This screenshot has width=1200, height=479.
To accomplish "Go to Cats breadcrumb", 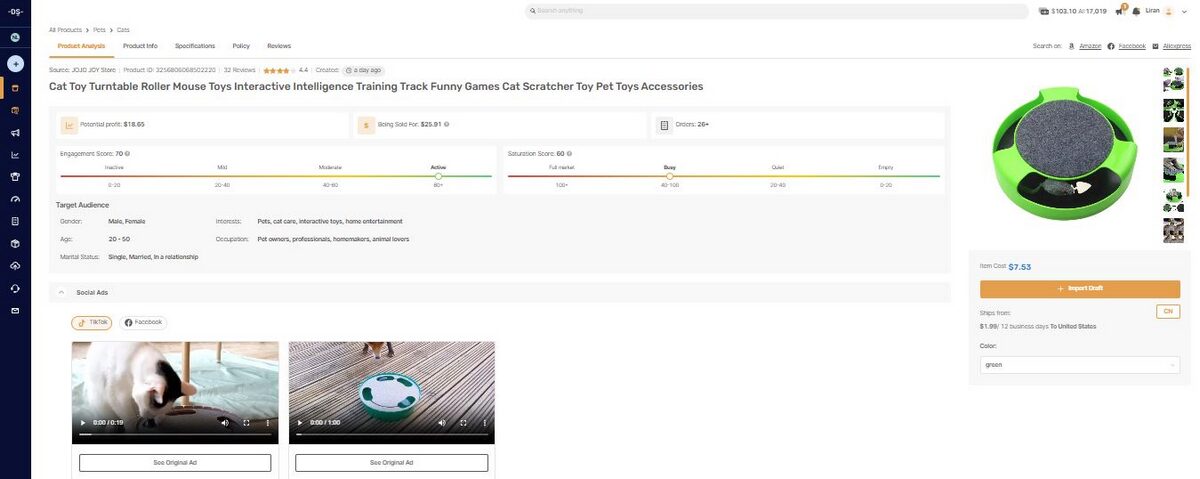I will [123, 30].
